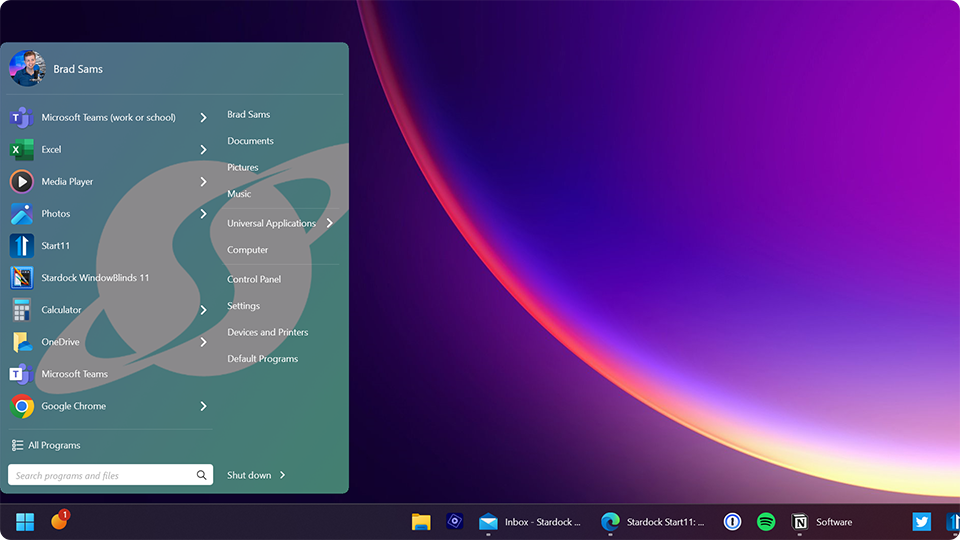Click the magnifier search icon in search box
960x540 pixels.
(201, 475)
